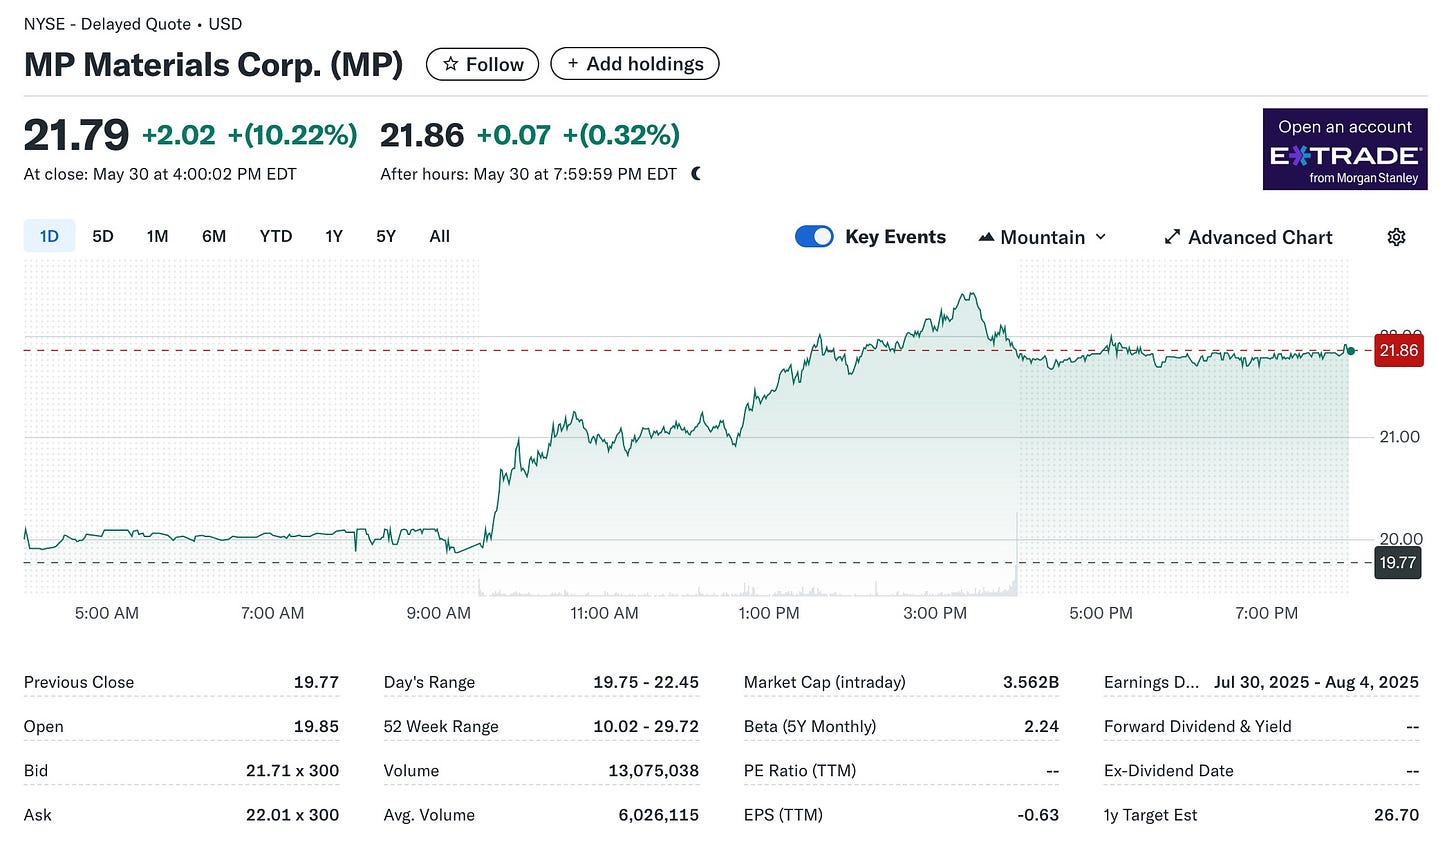1456x846 pixels.
Task: Click the Bid value 21.71 x 300
Action: point(292,770)
